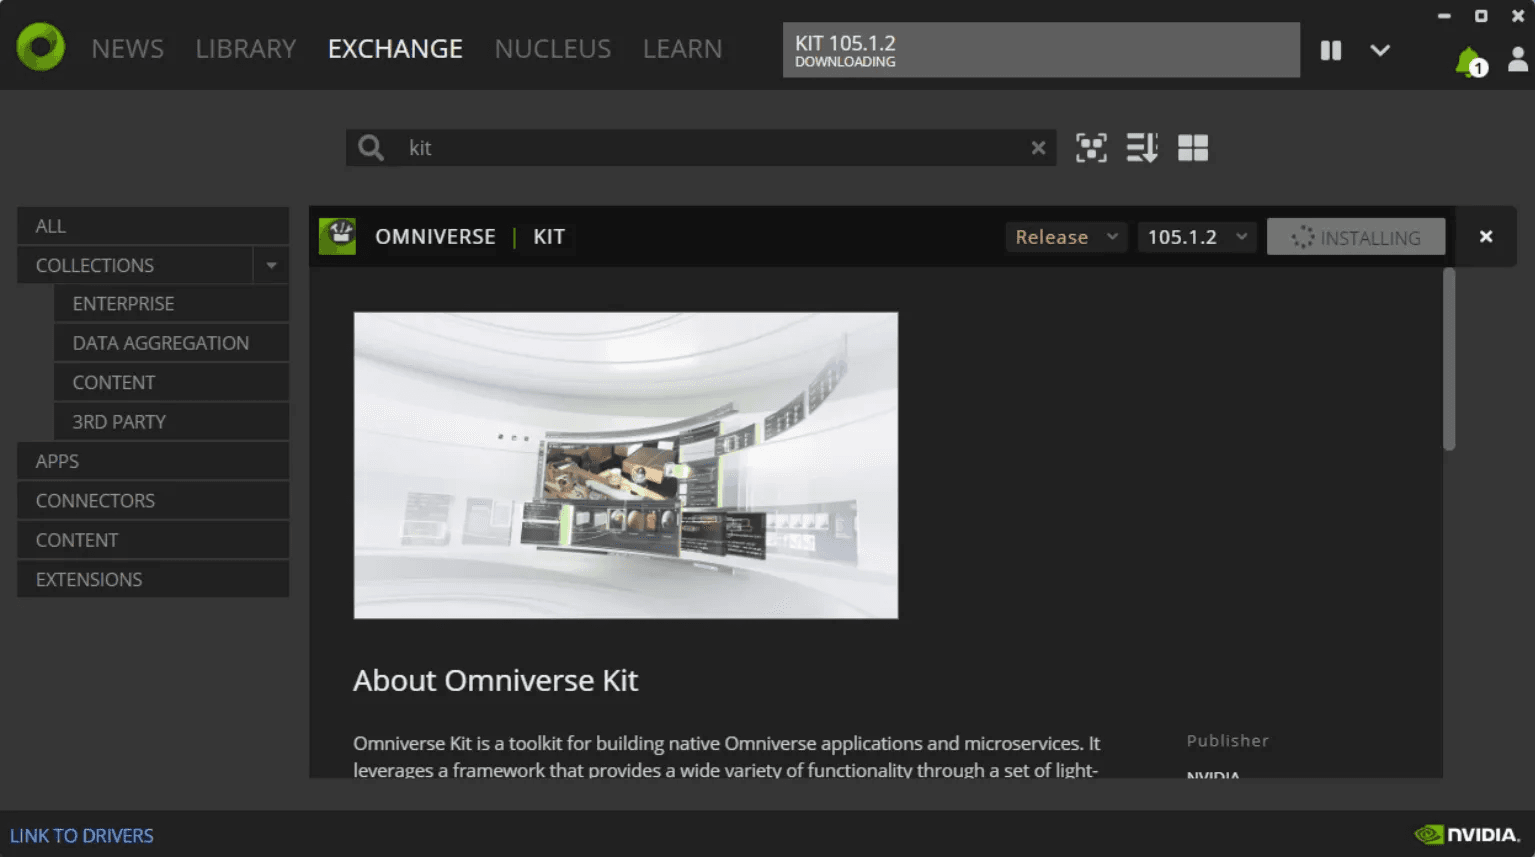1535x857 pixels.
Task: Click the Installing button
Action: [1355, 237]
